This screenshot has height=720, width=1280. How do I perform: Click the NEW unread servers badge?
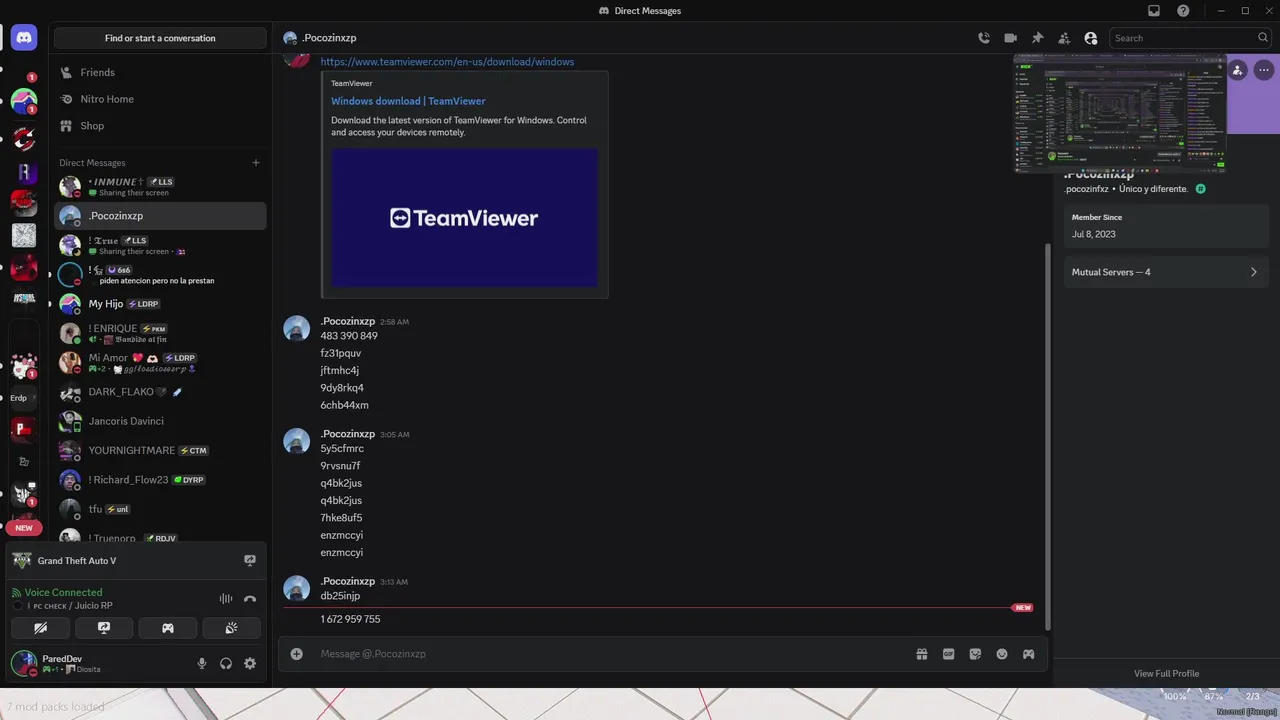24,528
